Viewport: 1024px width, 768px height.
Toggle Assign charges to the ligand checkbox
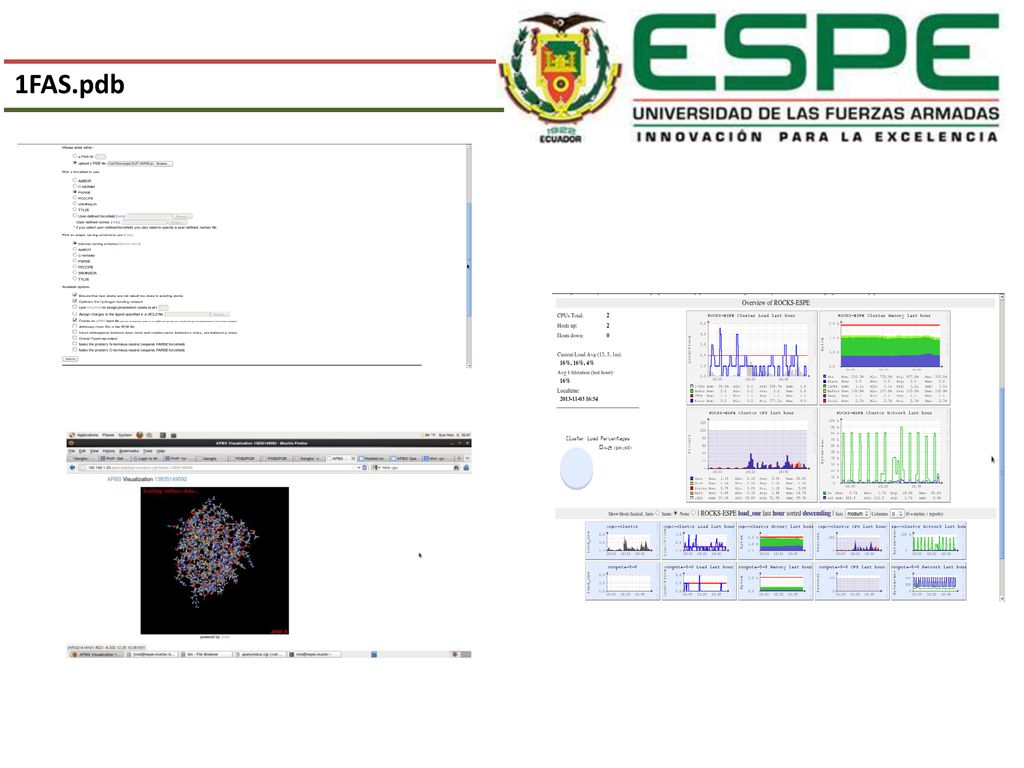click(74, 313)
